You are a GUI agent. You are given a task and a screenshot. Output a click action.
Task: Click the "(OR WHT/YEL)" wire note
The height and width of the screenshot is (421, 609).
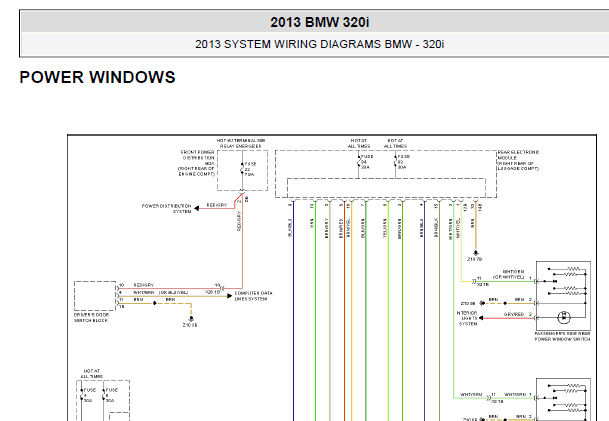[509, 277]
